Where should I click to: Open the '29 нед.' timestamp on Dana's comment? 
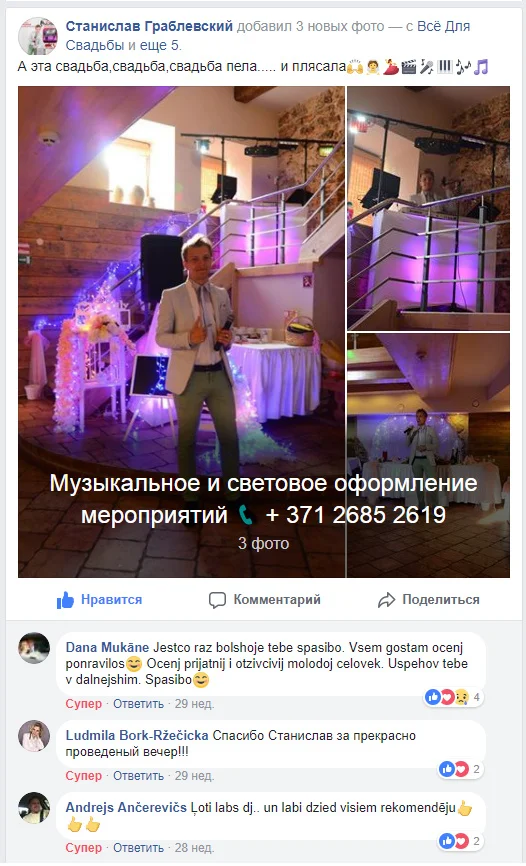tap(194, 704)
